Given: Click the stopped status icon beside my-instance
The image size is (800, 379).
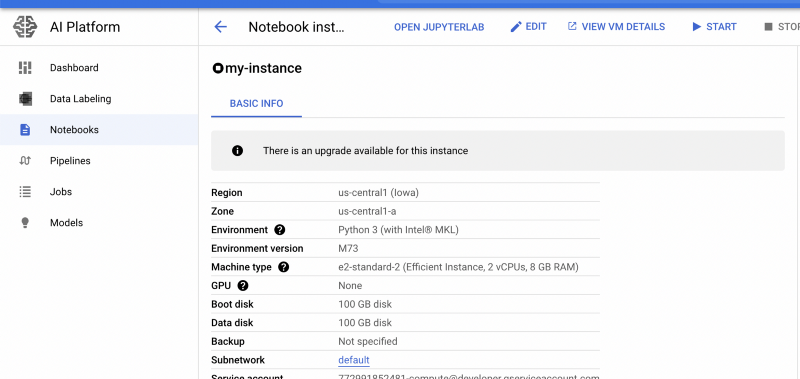Looking at the screenshot, I should (218, 68).
